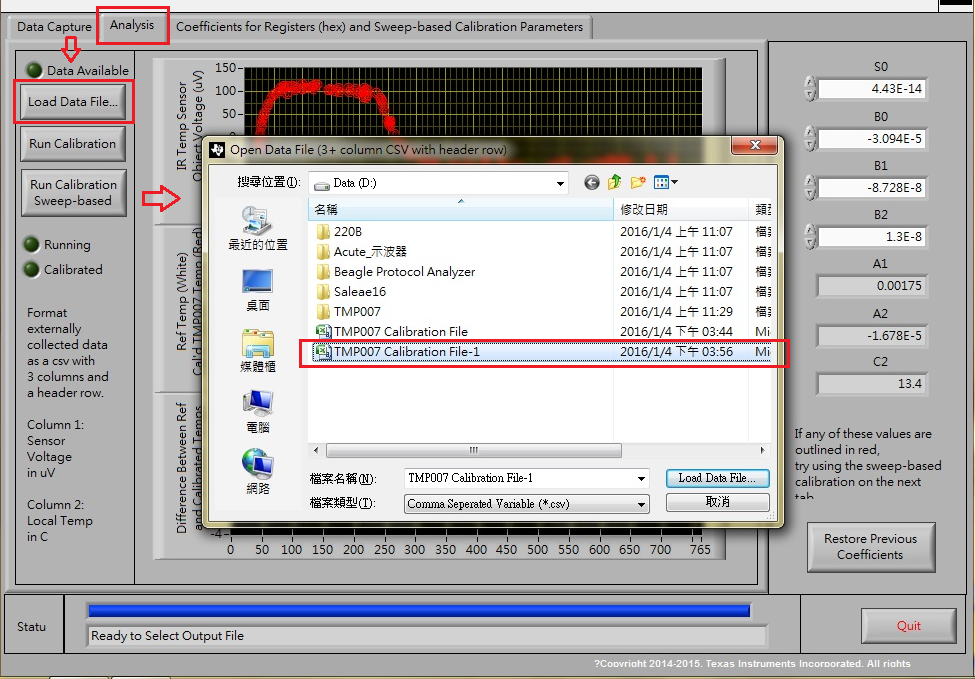The image size is (975, 679).
Task: Select the Saleae16 folder
Action: 351,291
